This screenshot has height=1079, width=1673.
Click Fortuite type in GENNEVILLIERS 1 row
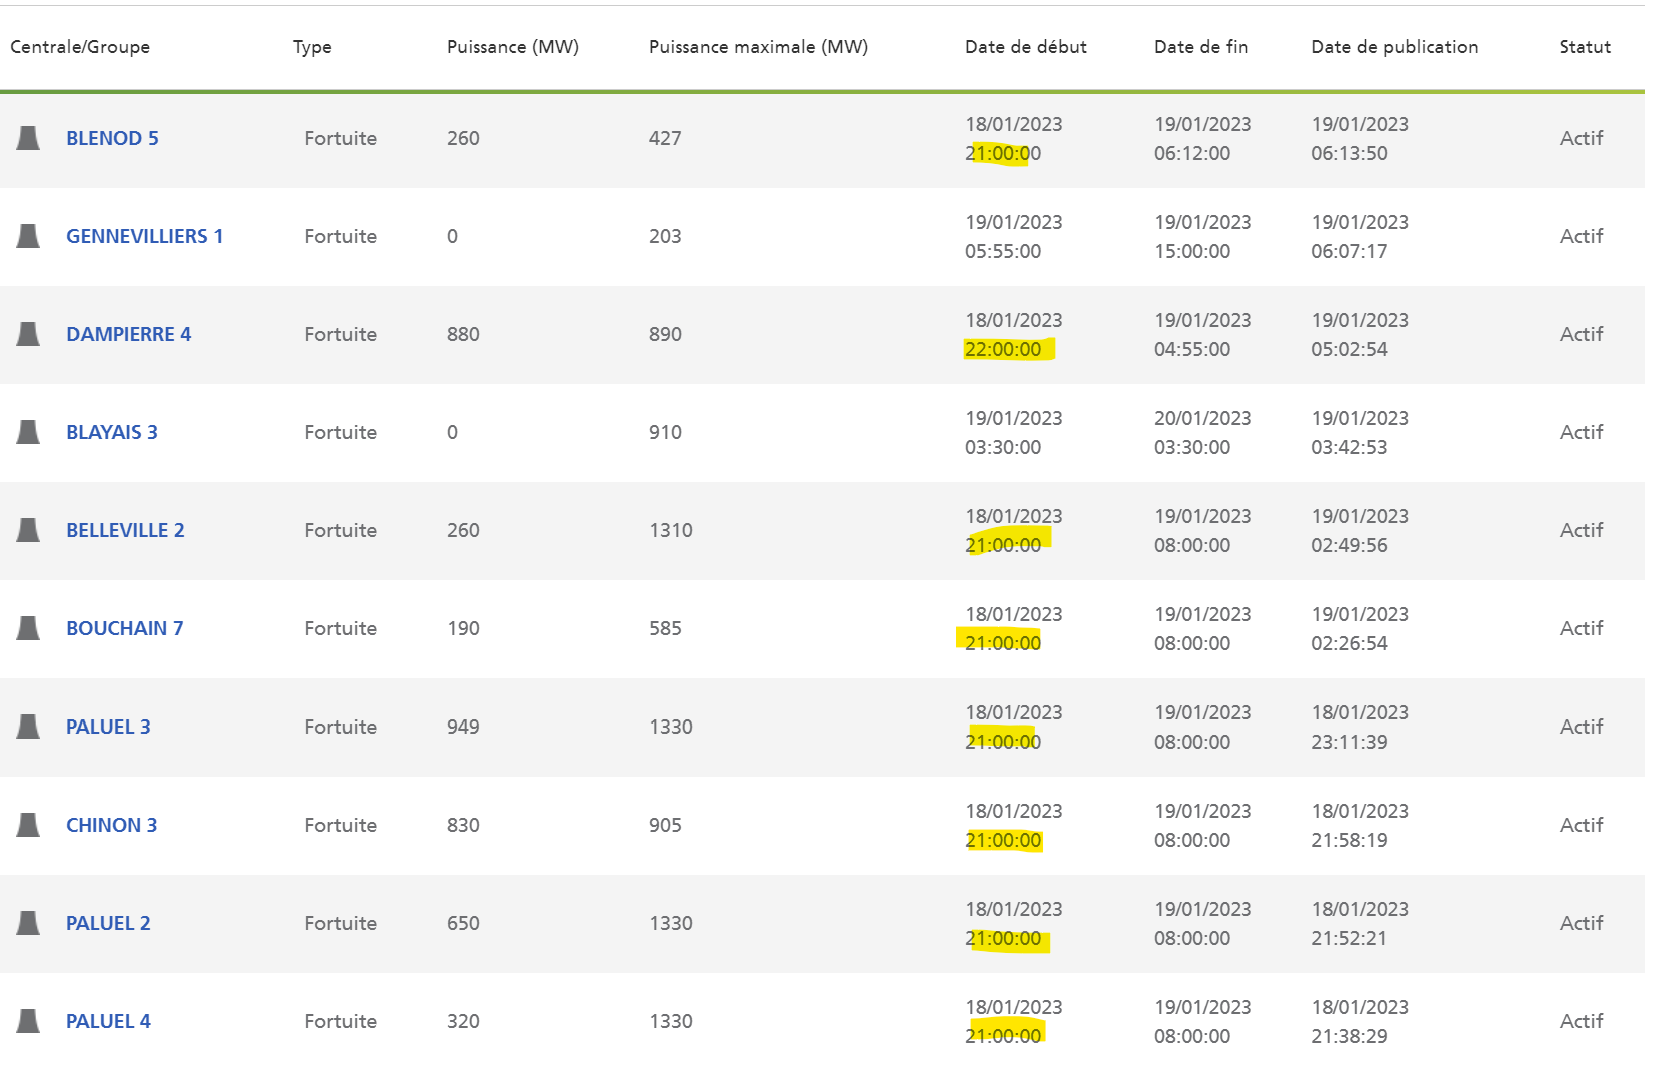[341, 236]
